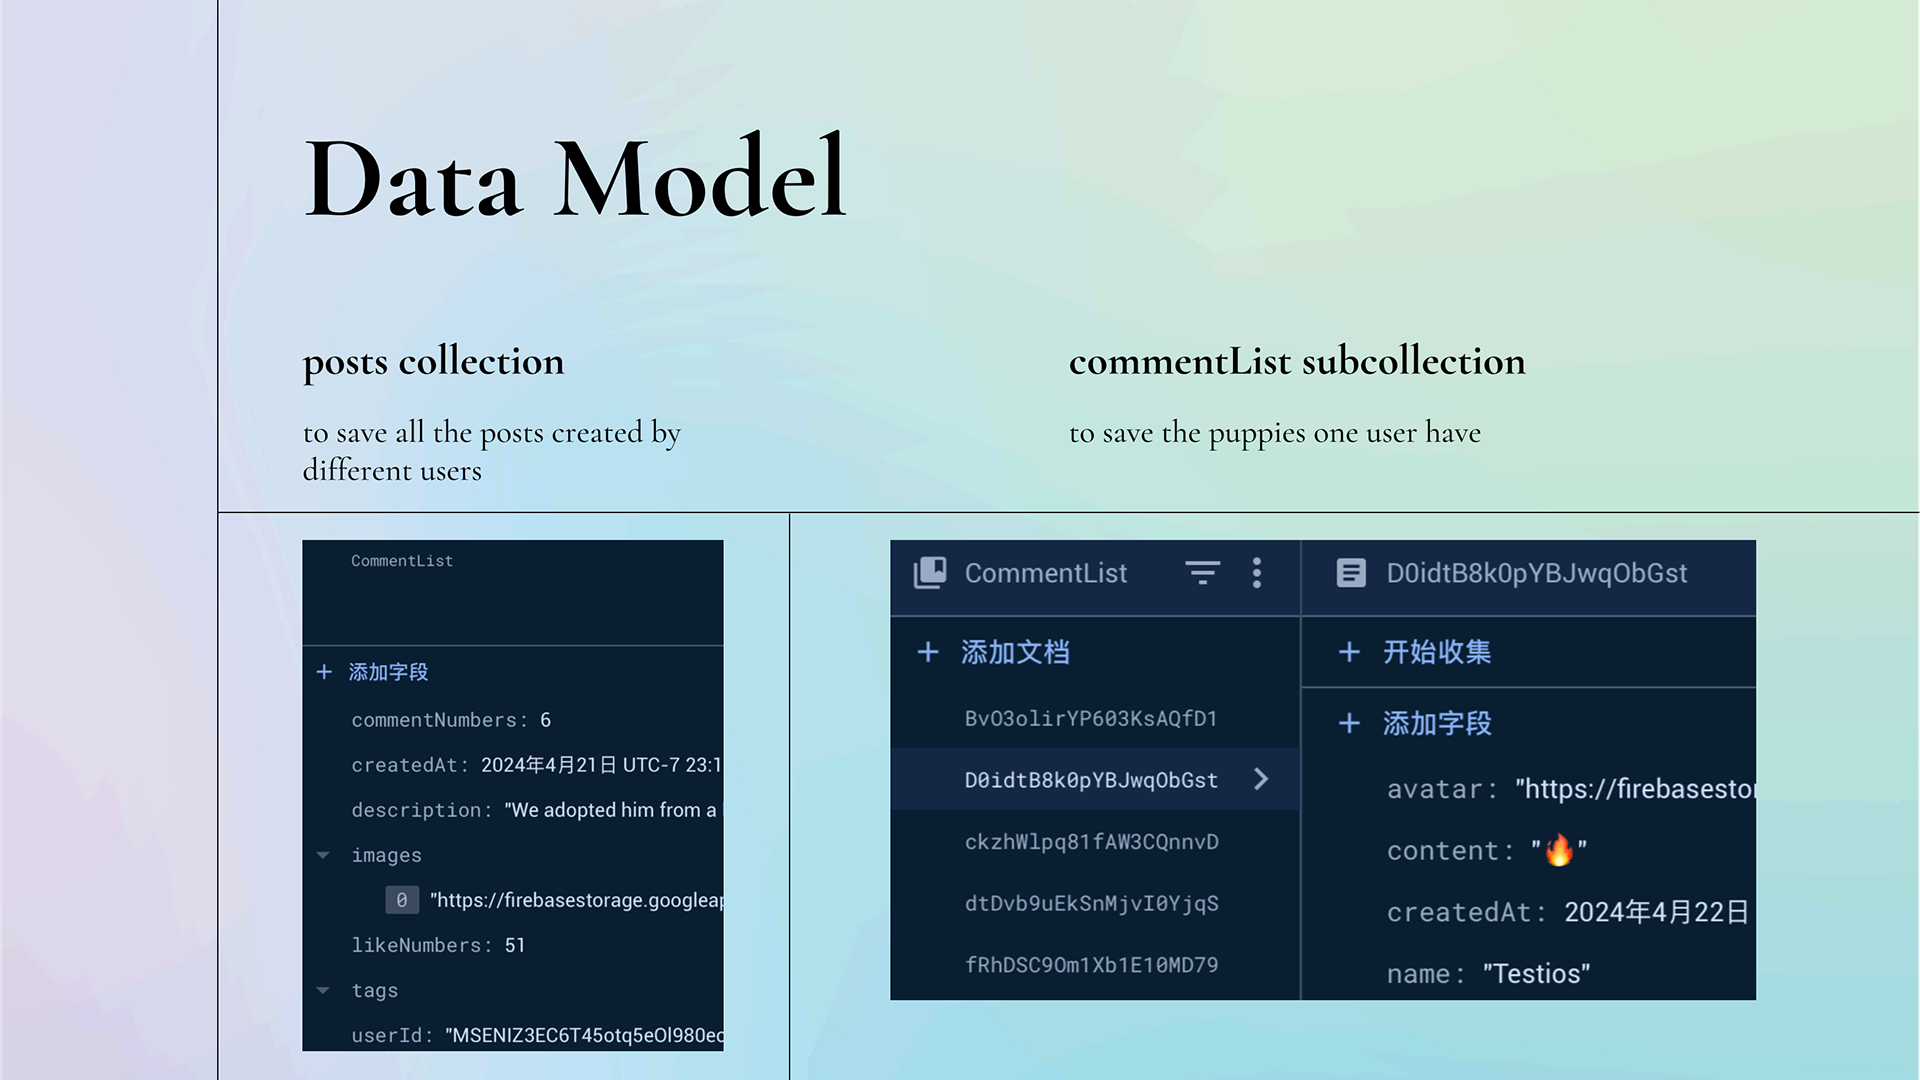The height and width of the screenshot is (1080, 1920).
Task: Click the small CommentList label in posts panel
Action: 402,561
